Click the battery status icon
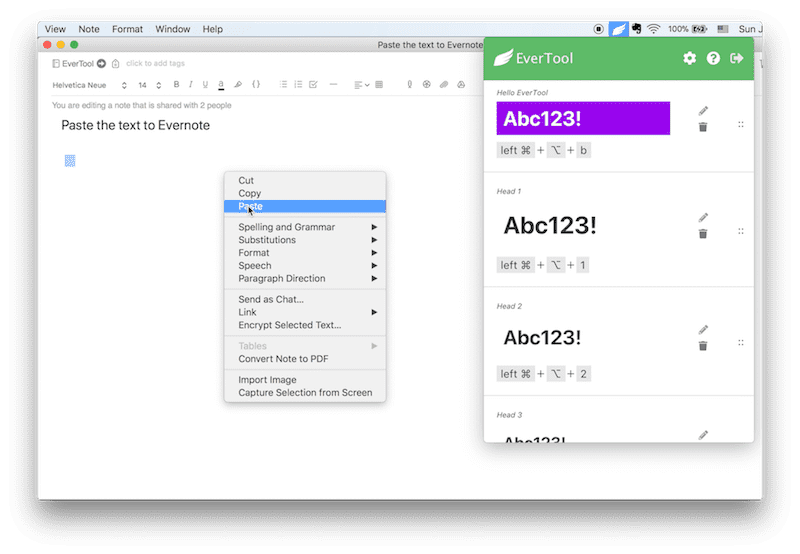The width and height of the screenshot is (800, 554). 699,29
